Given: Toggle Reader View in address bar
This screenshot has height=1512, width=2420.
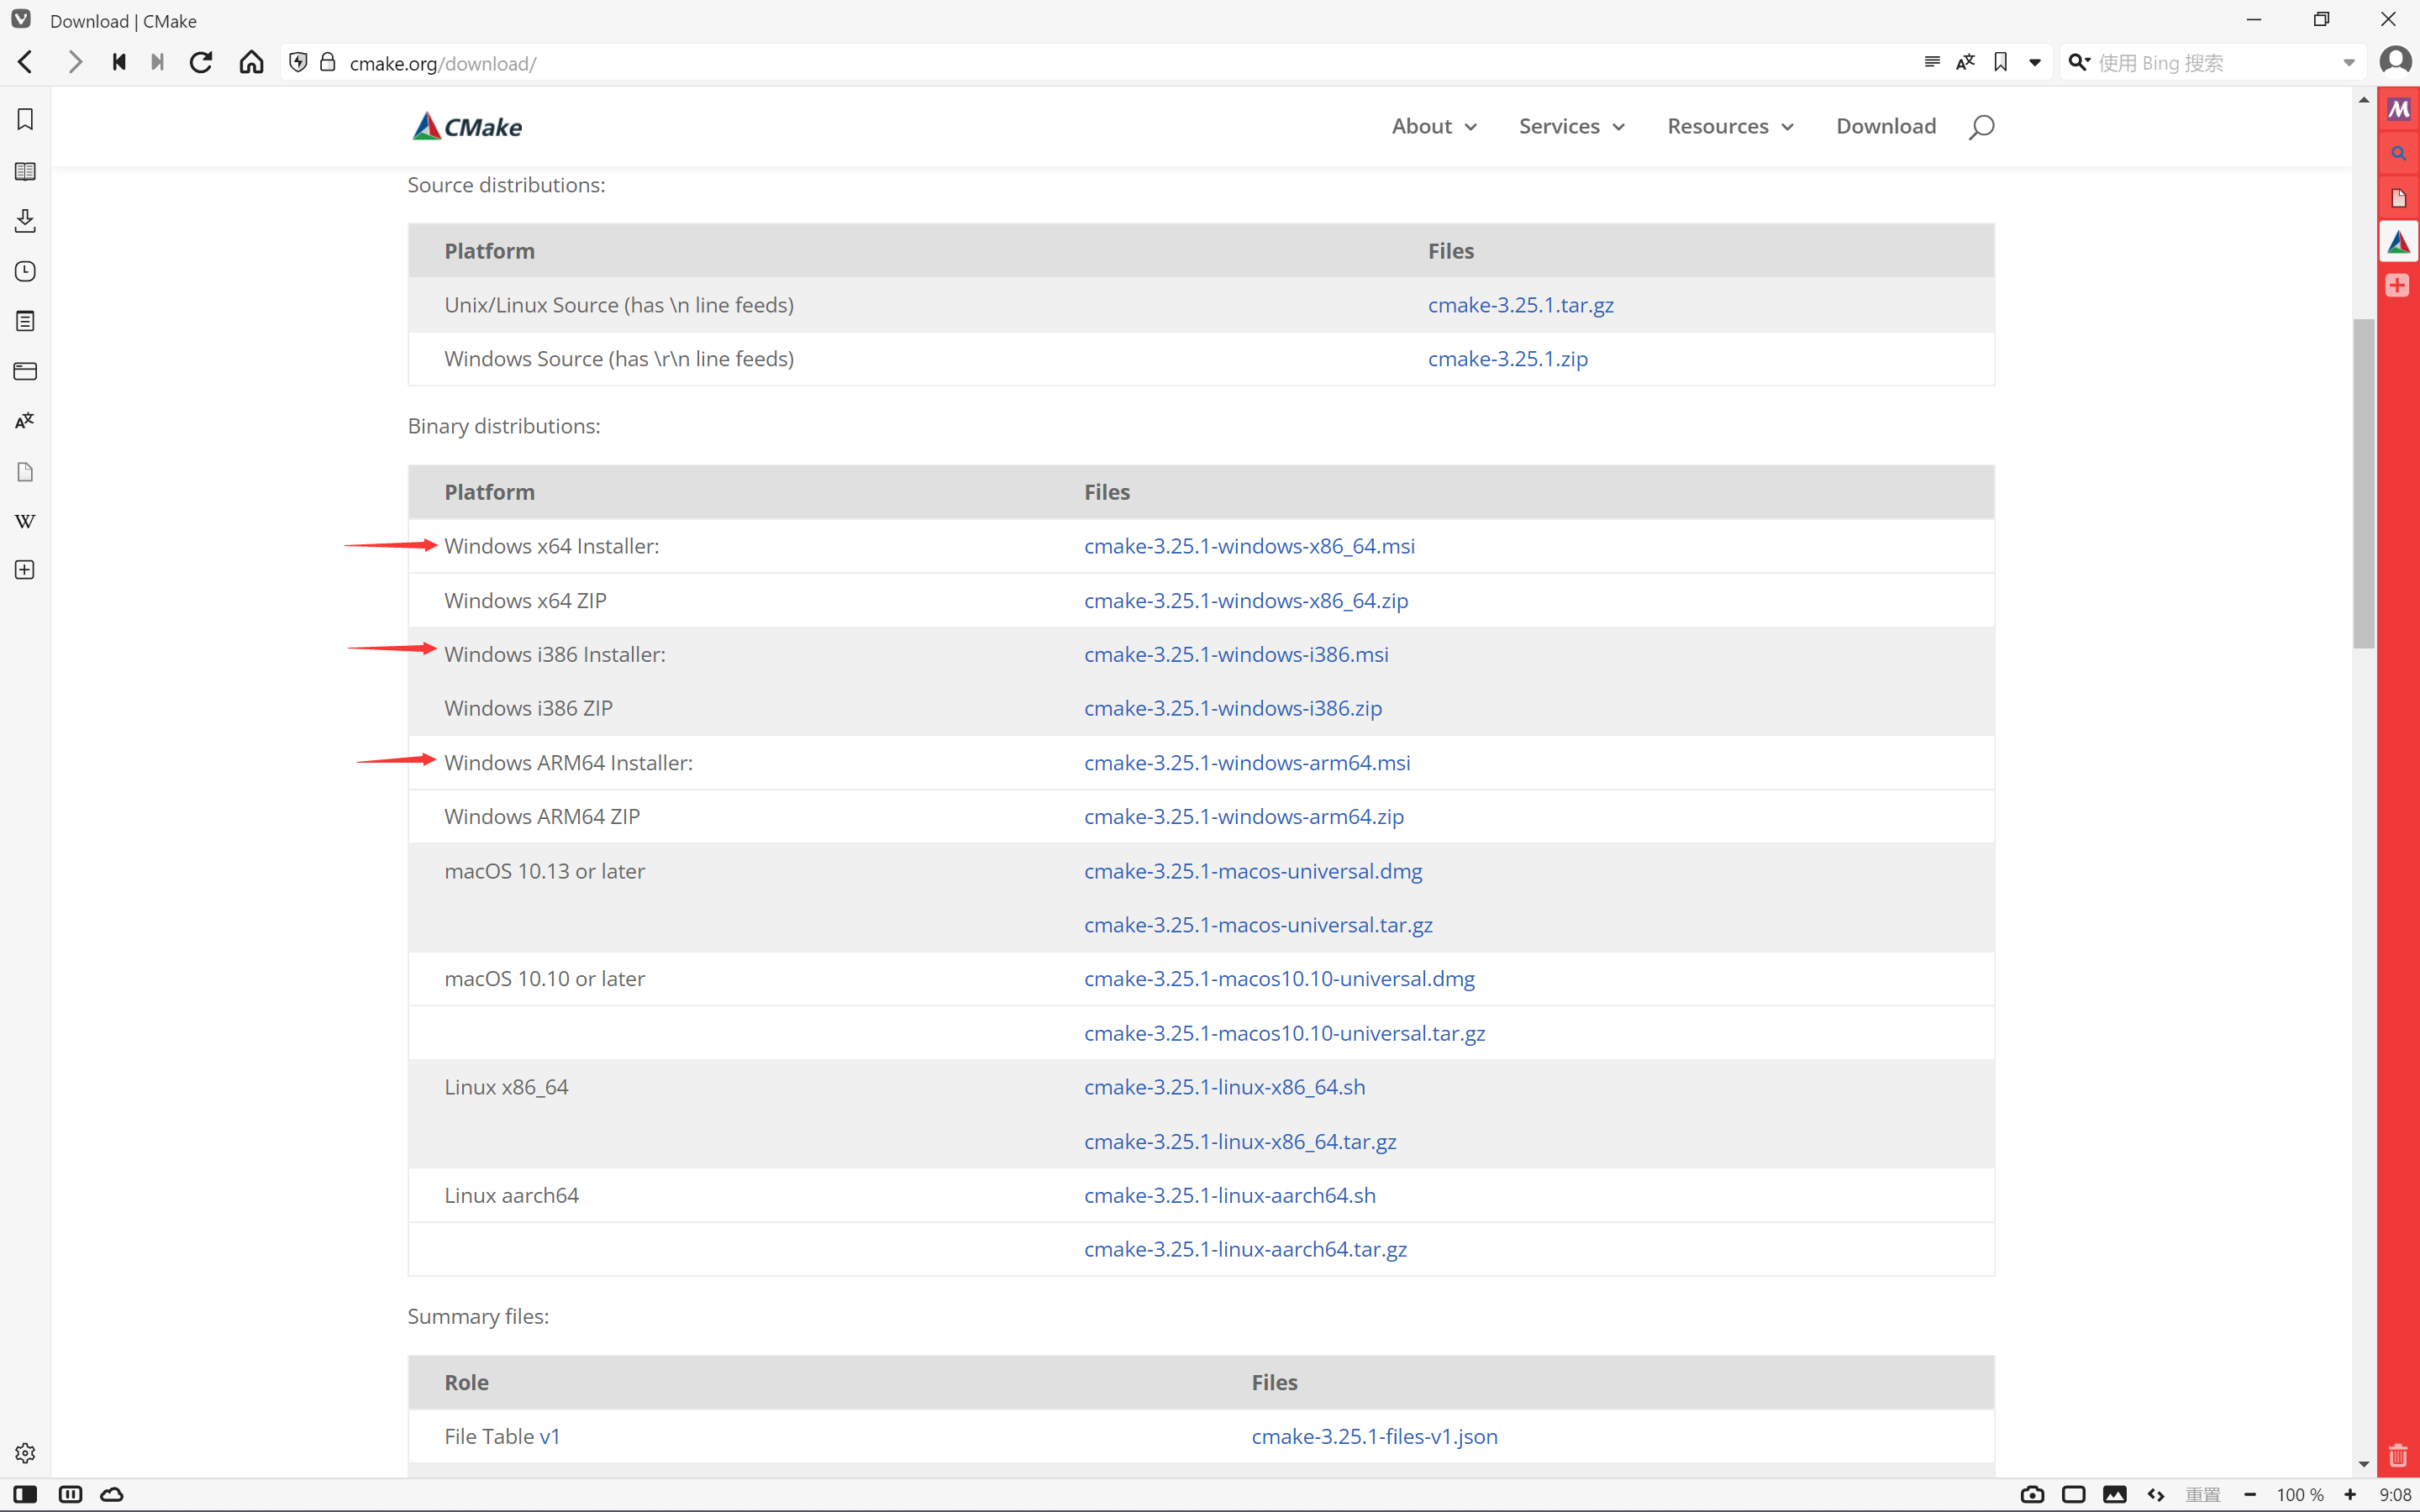Looking at the screenshot, I should (1932, 63).
